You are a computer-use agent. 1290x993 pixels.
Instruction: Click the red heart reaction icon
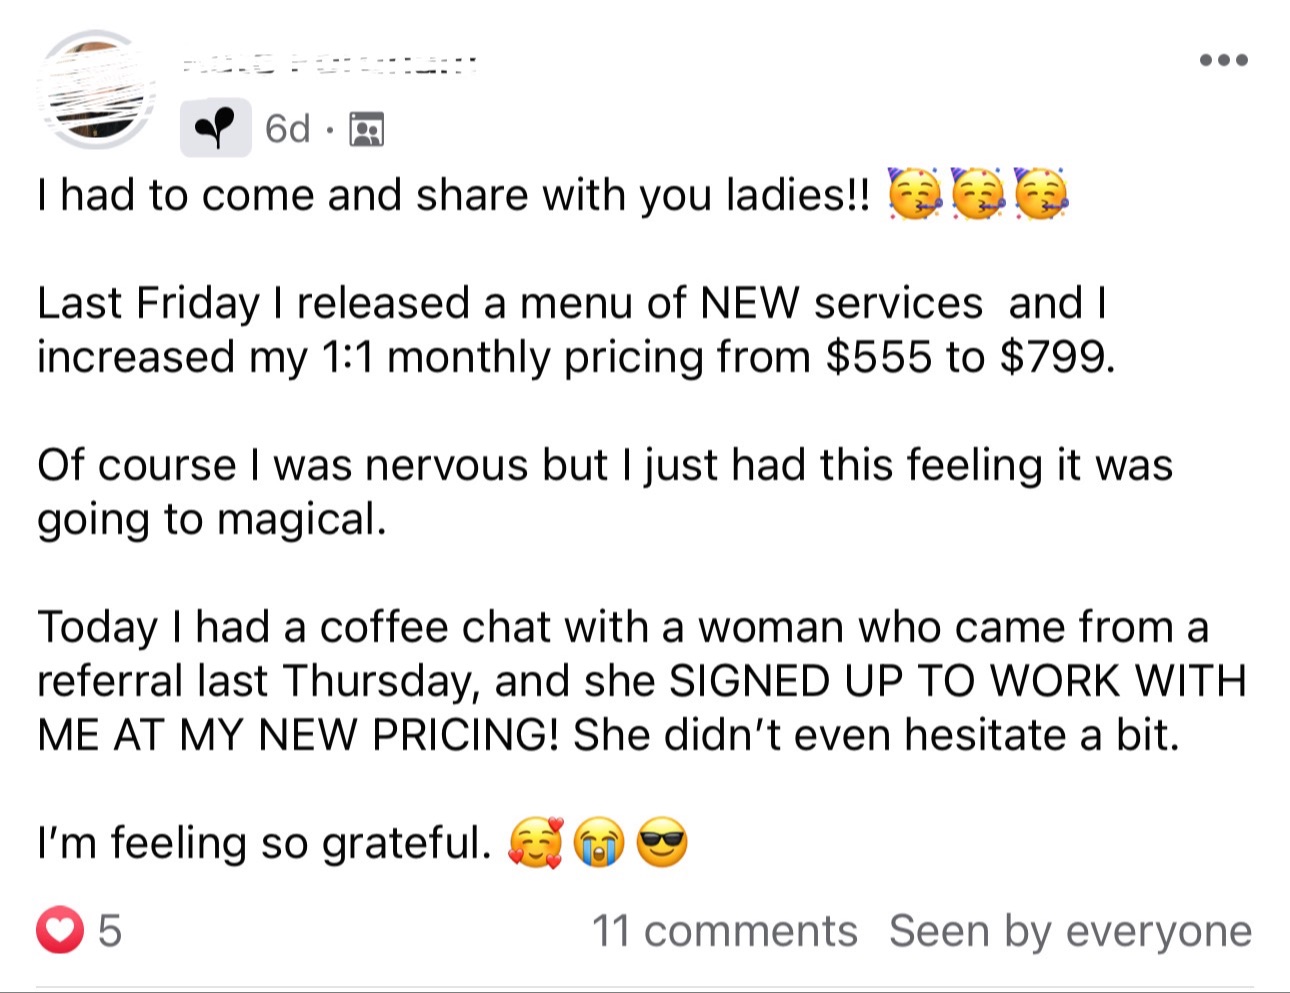tap(60, 931)
